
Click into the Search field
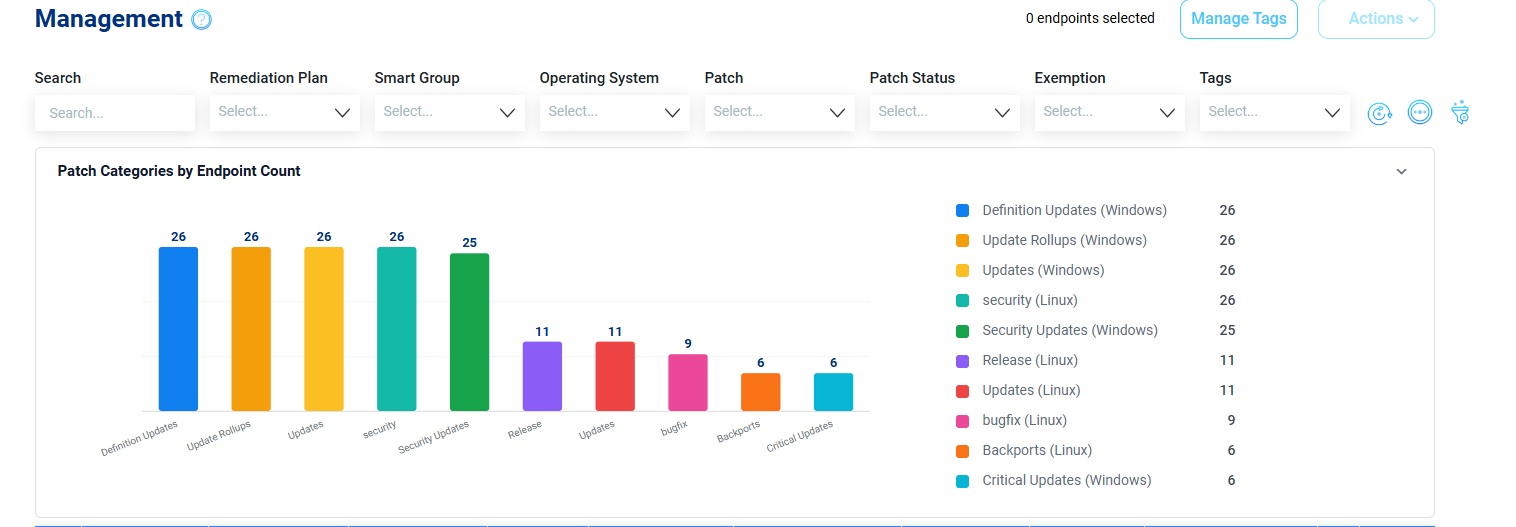pos(115,113)
